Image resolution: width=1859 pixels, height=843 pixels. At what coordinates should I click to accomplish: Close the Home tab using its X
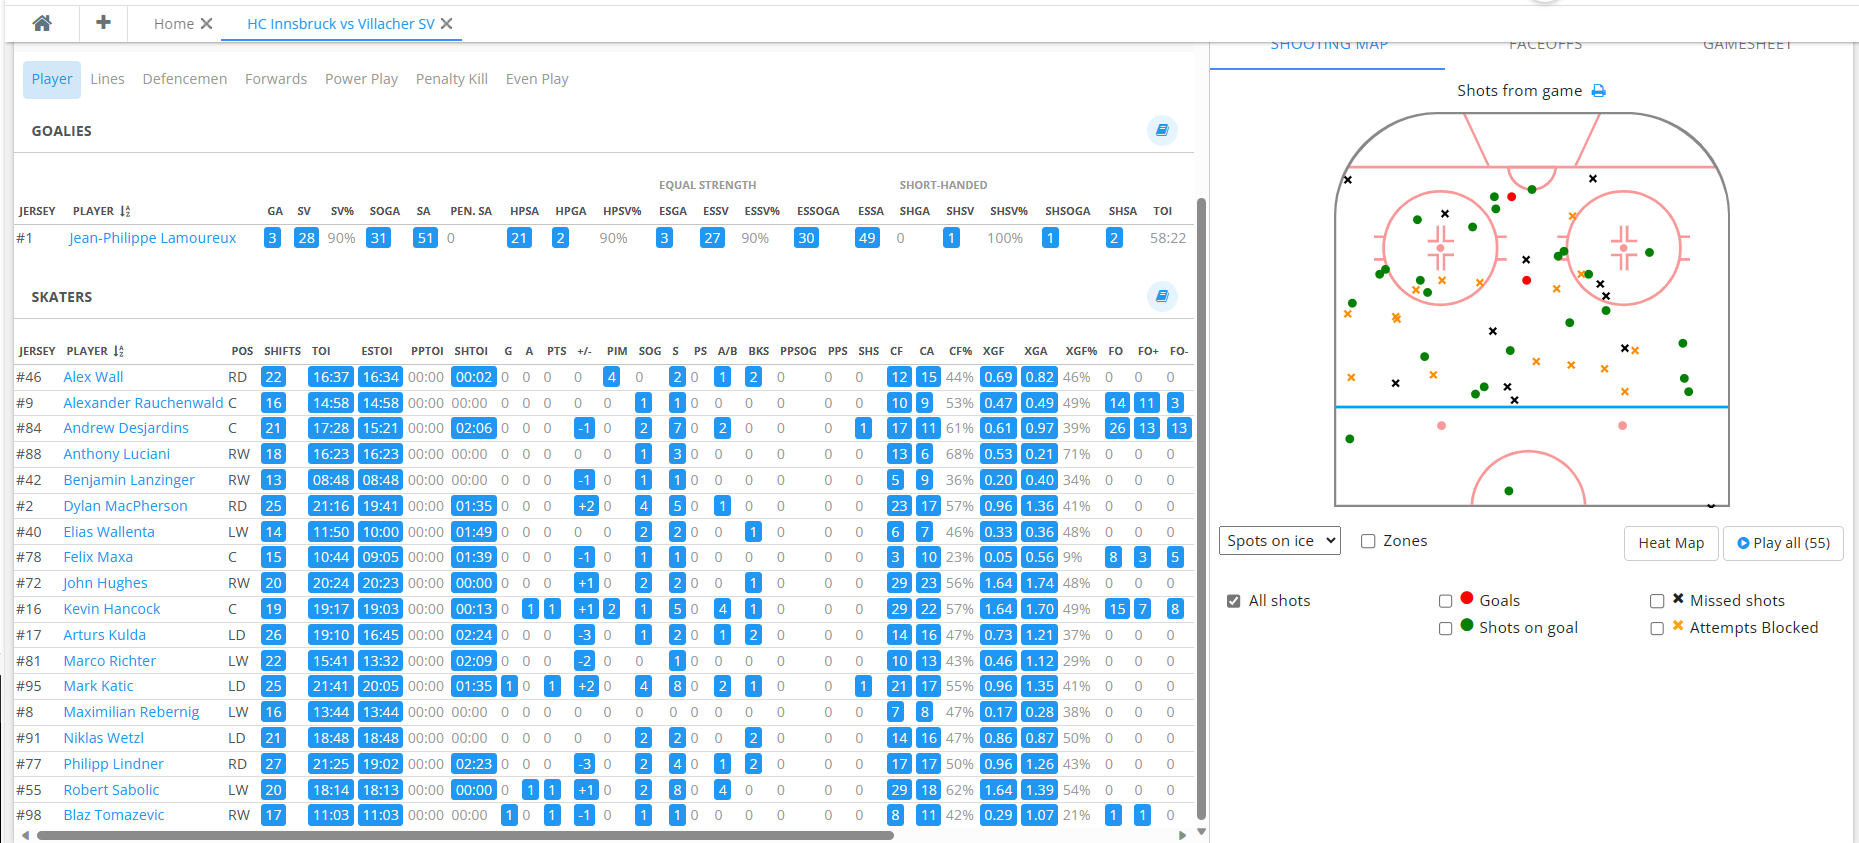point(207,24)
